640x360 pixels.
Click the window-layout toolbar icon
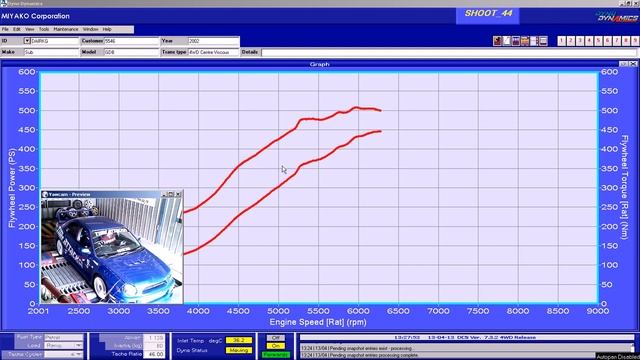click(543, 41)
